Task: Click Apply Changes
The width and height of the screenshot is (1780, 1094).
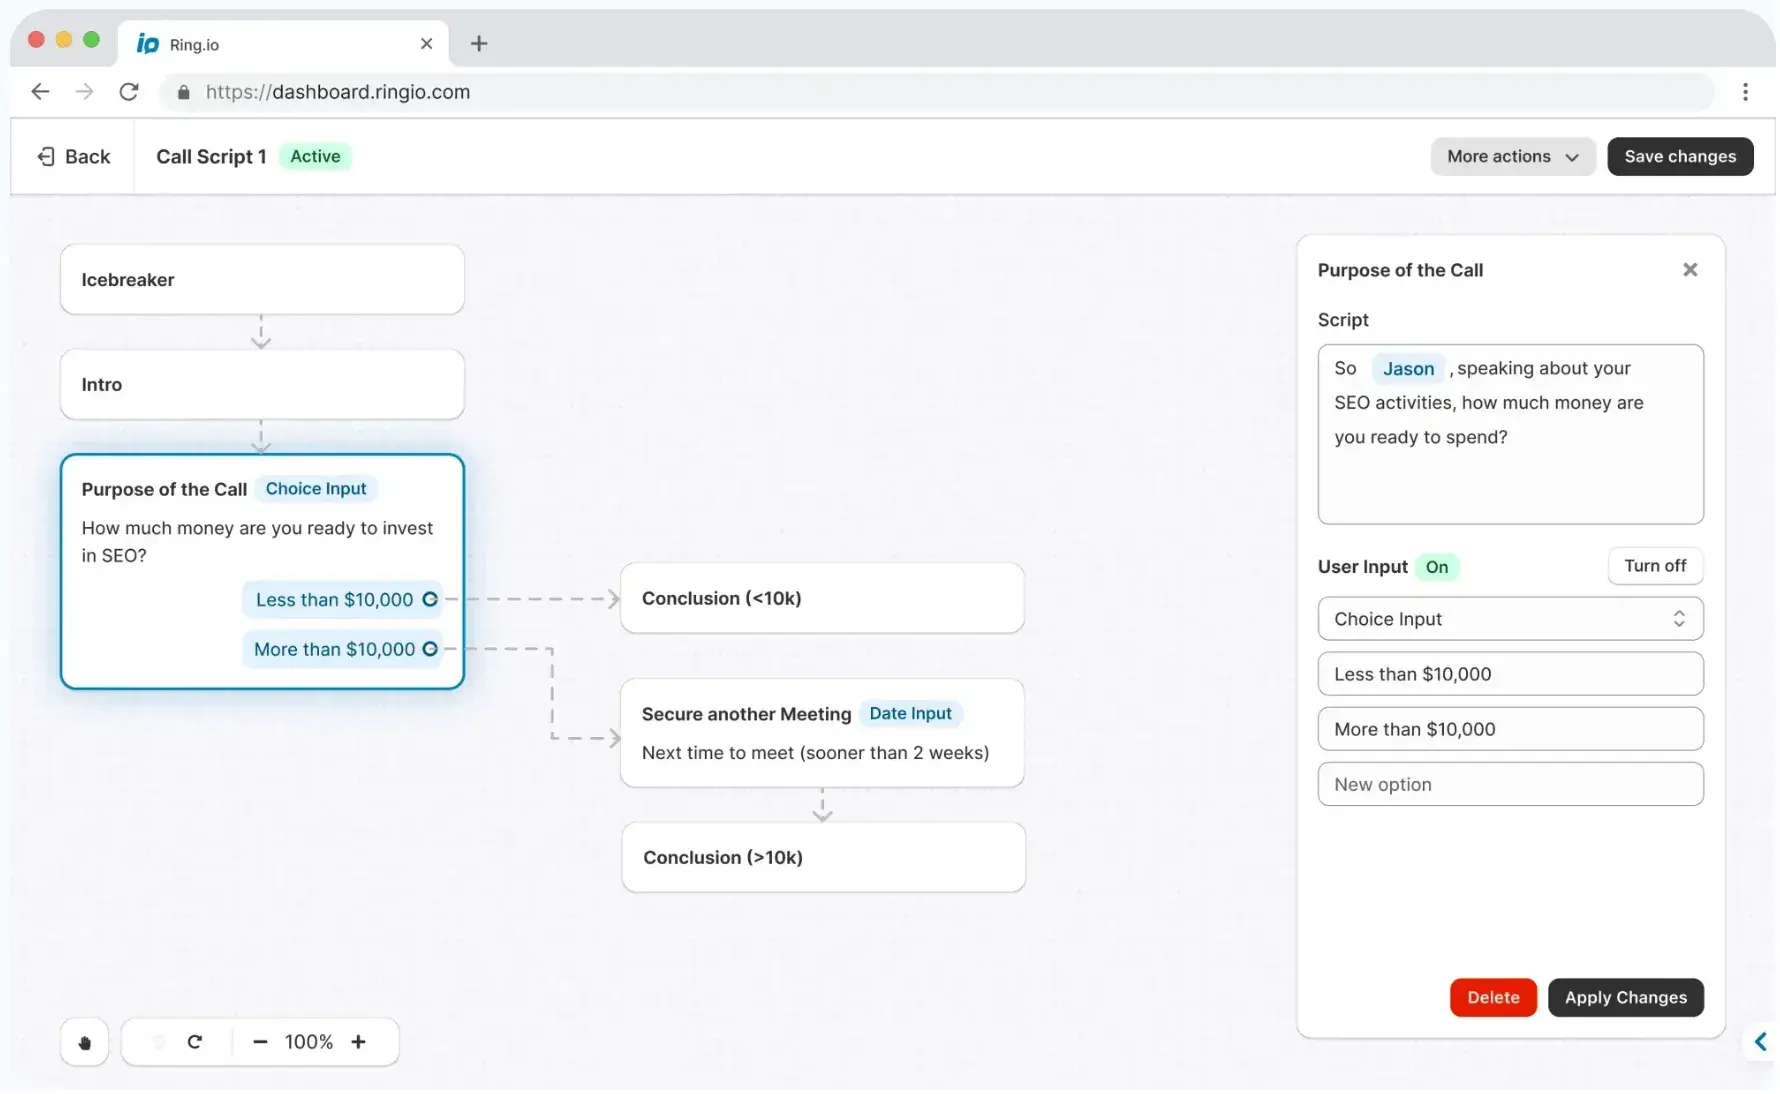Action: click(x=1625, y=997)
